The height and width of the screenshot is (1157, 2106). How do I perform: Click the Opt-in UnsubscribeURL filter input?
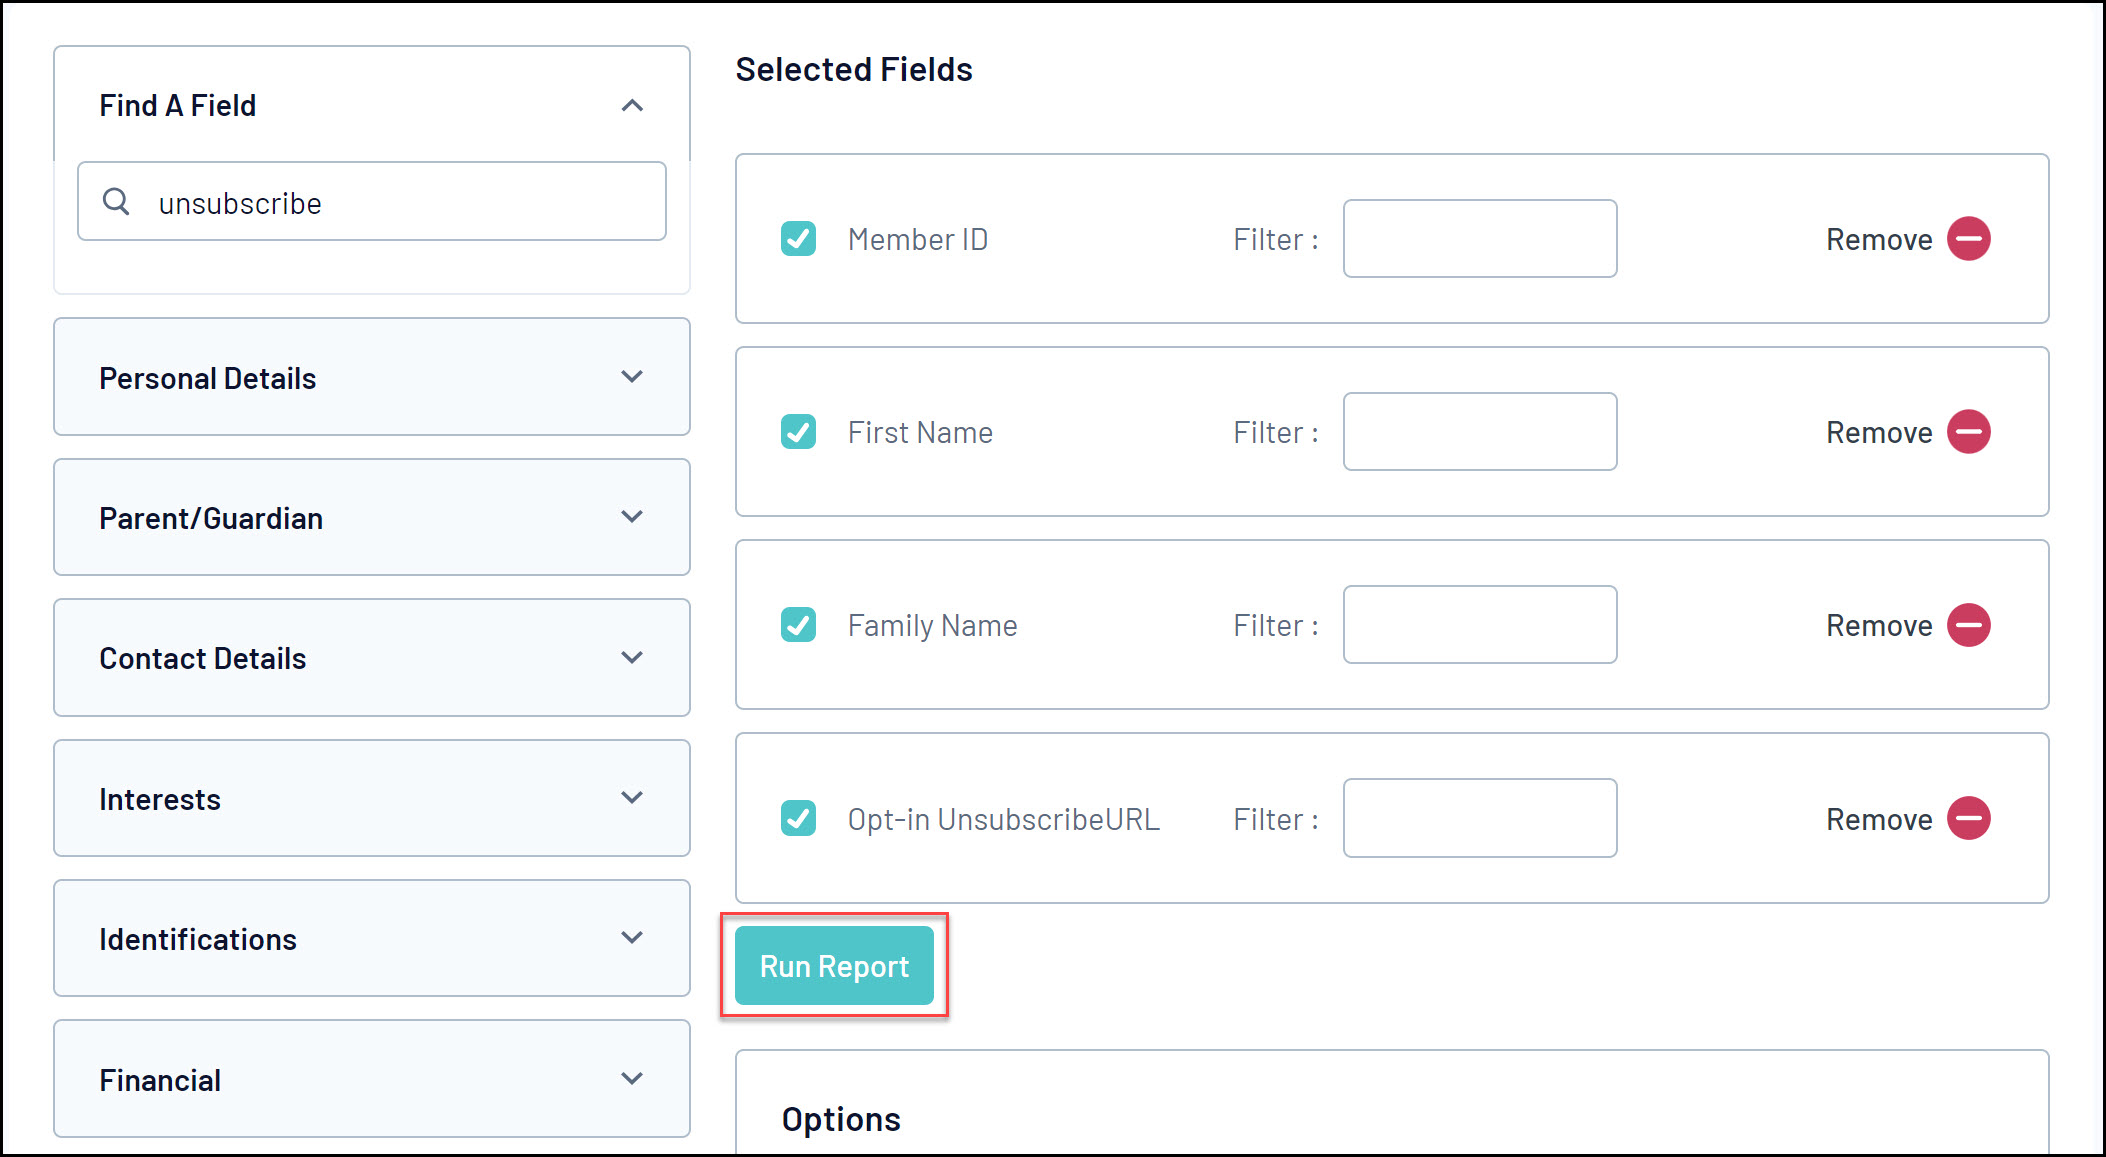click(1479, 818)
